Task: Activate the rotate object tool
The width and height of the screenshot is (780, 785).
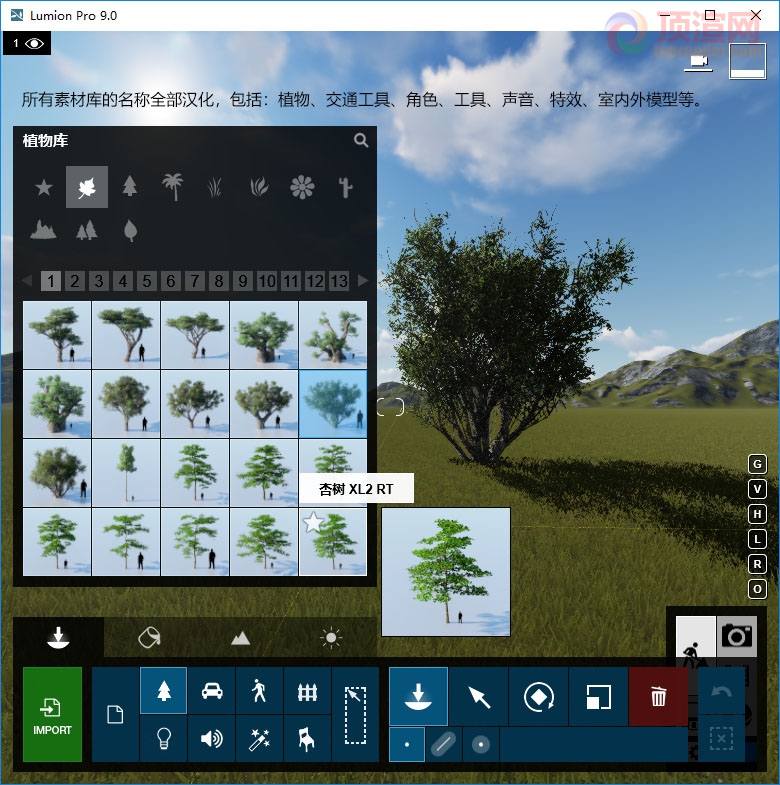Action: pos(539,696)
